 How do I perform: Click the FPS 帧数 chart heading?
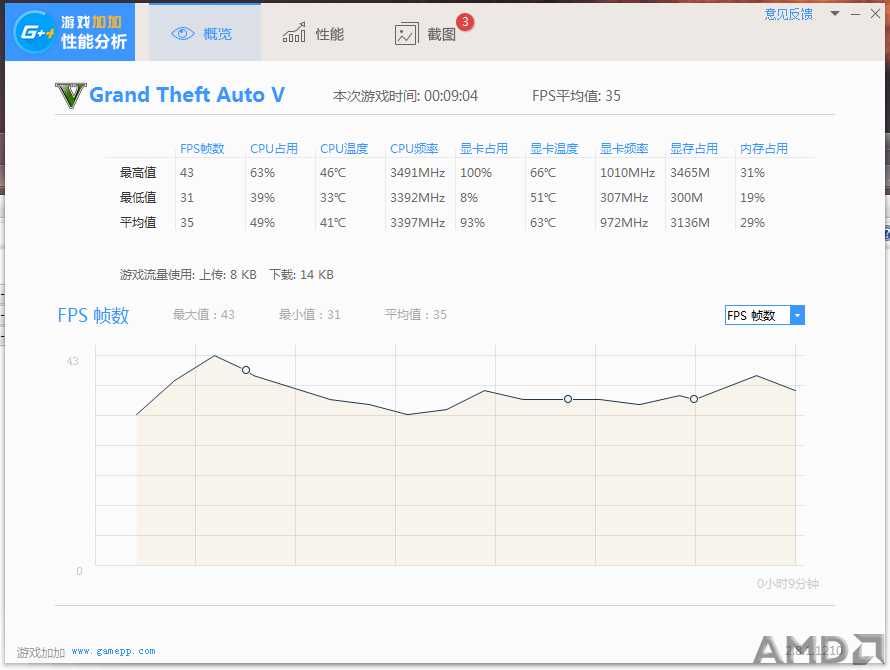pos(94,316)
